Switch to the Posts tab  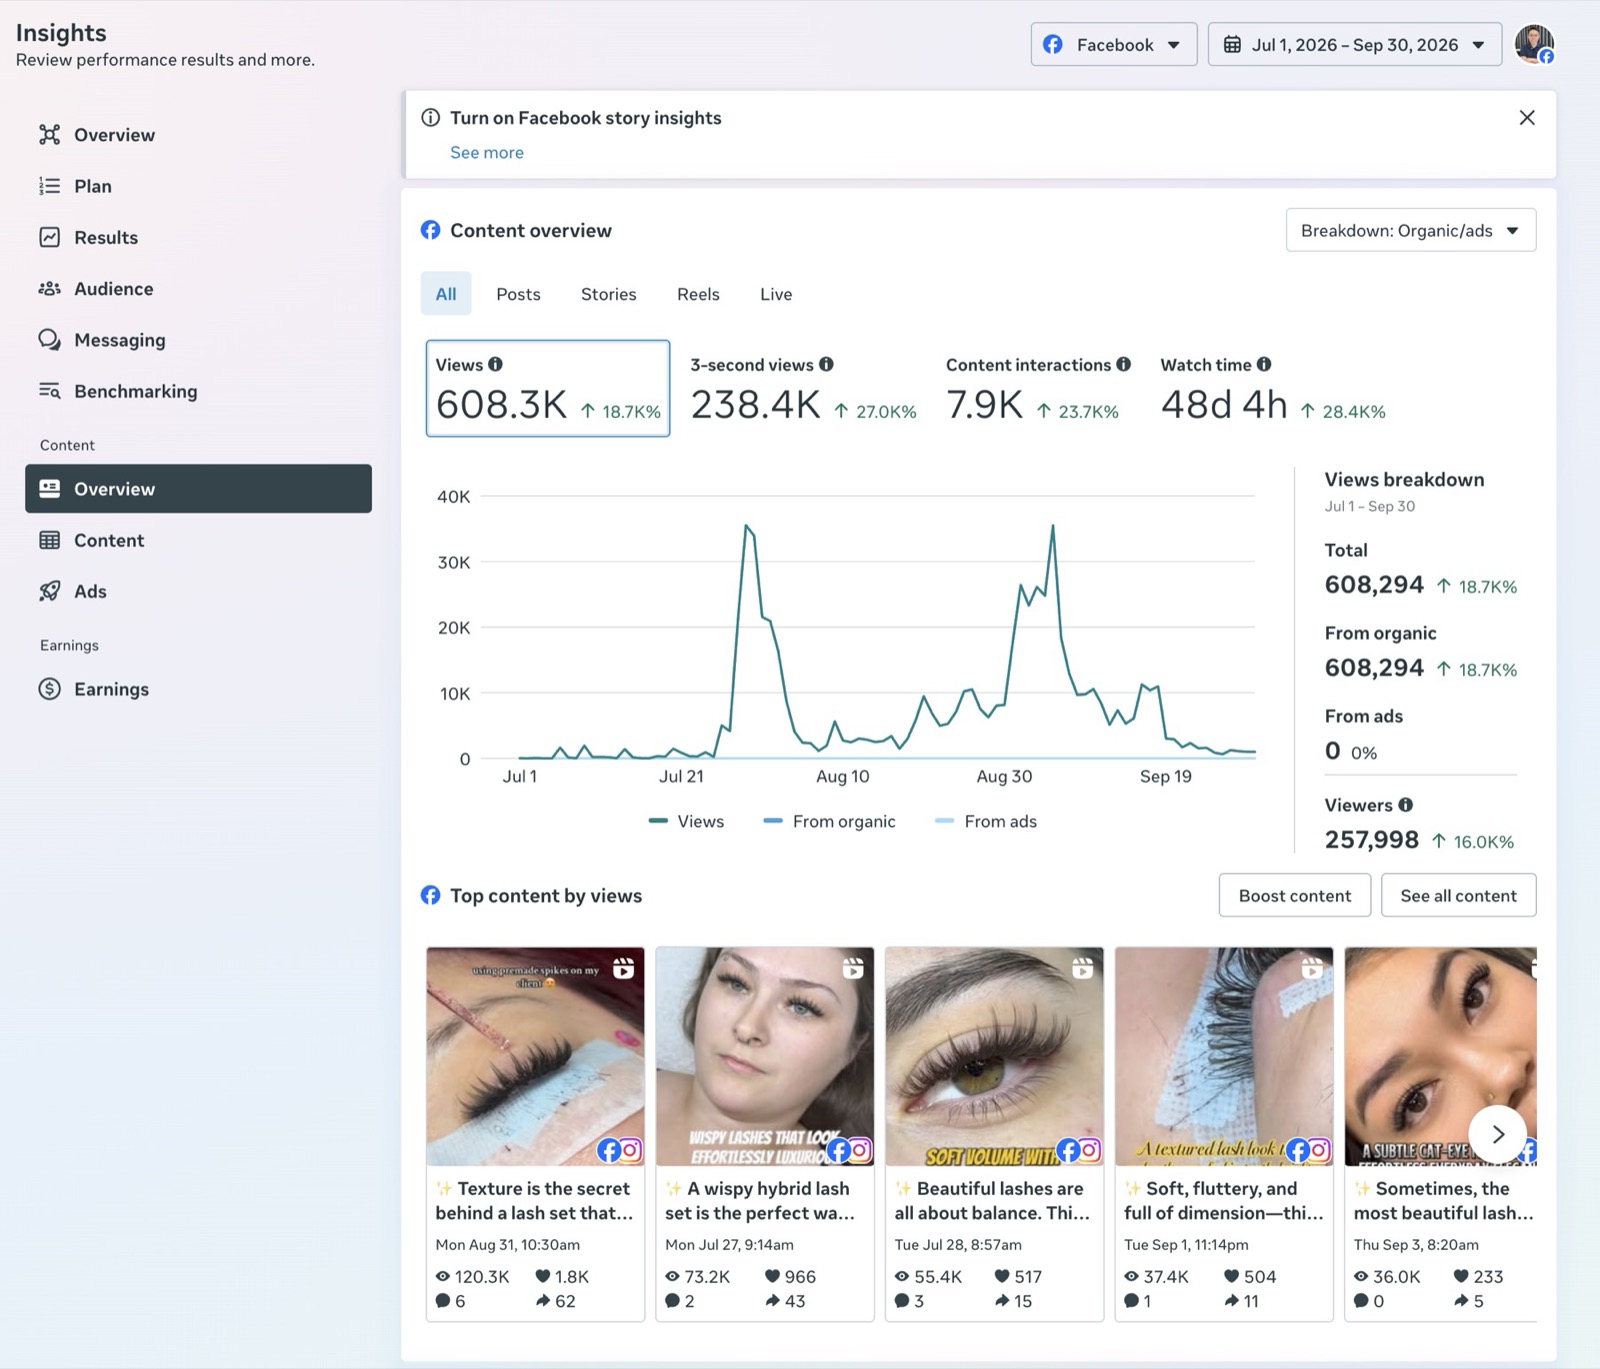518,294
